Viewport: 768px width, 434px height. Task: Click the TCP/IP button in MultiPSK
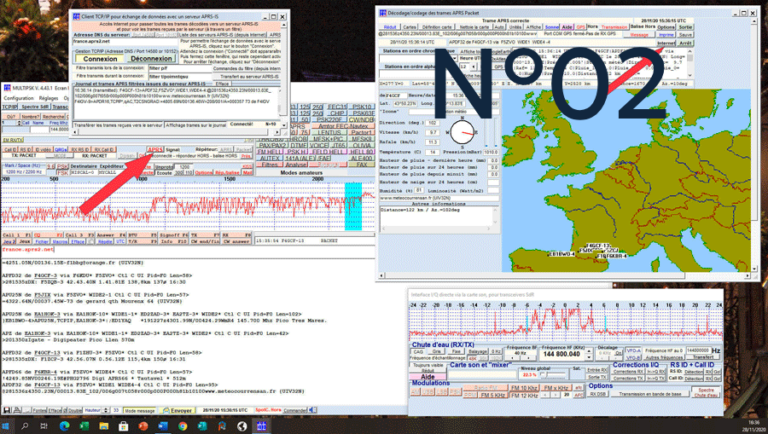[x=10, y=106]
